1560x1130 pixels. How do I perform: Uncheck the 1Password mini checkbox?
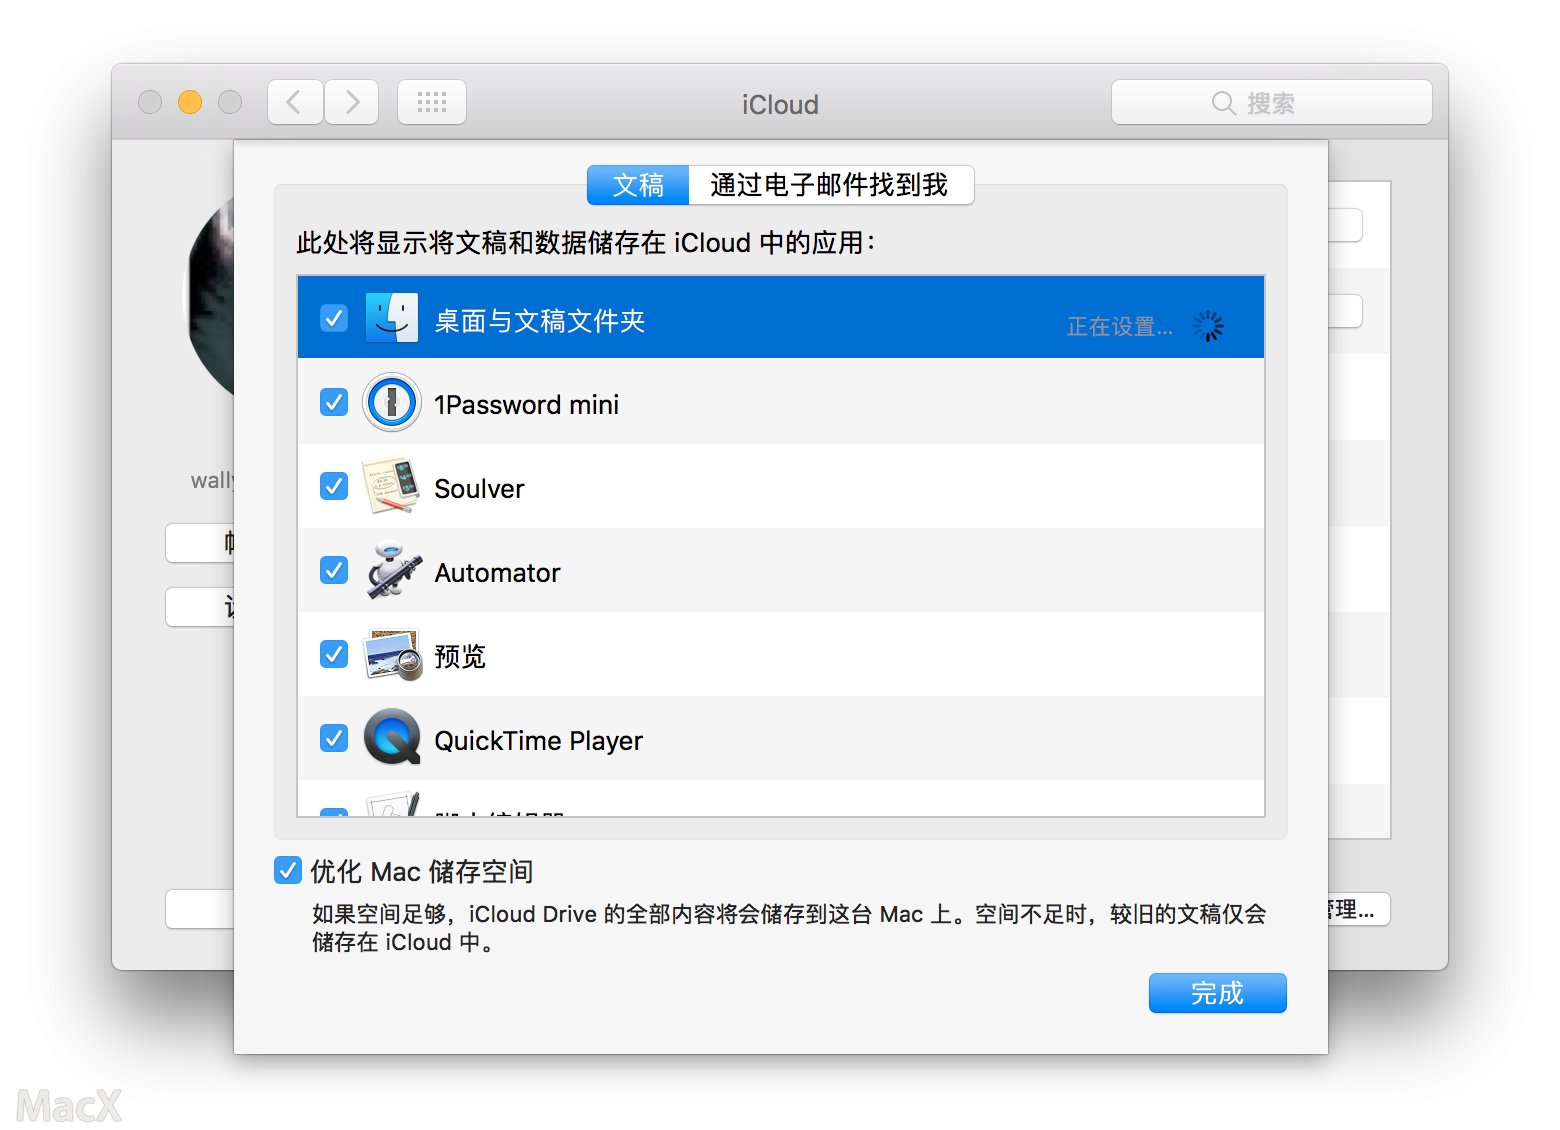pos(334,402)
